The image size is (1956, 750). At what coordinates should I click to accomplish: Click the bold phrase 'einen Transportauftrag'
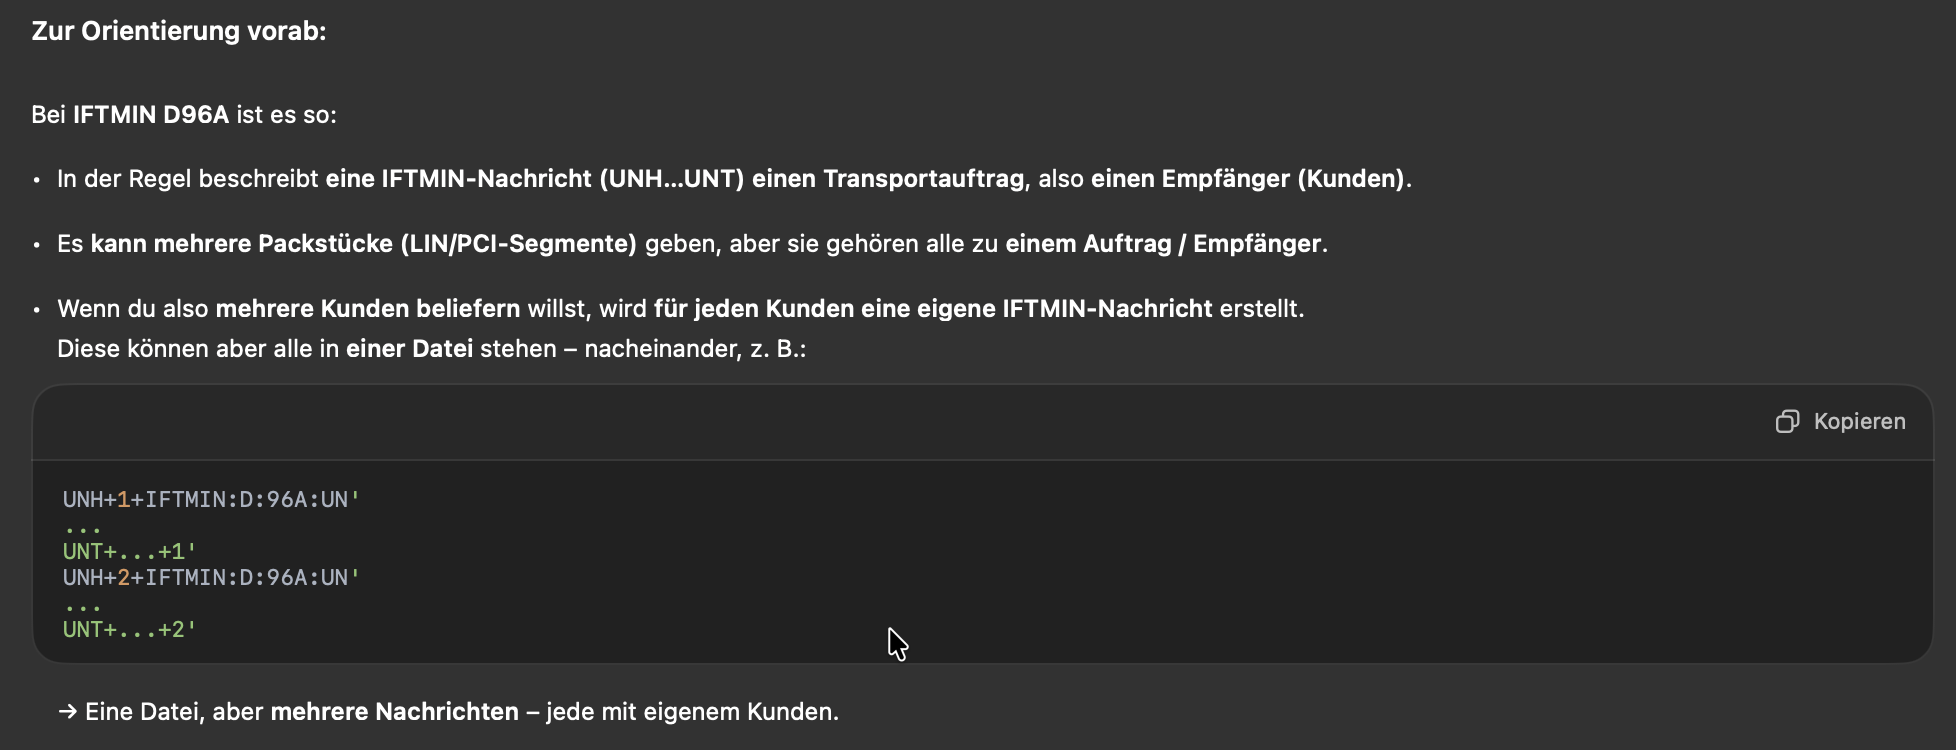click(888, 179)
